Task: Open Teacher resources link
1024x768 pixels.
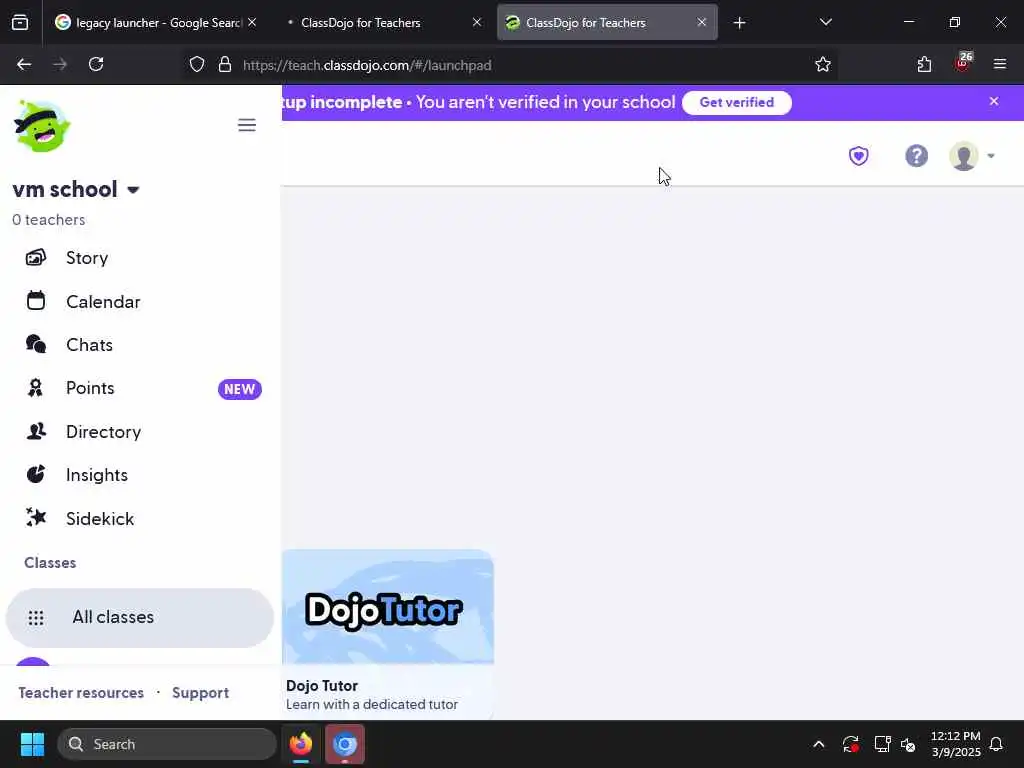Action: click(81, 692)
